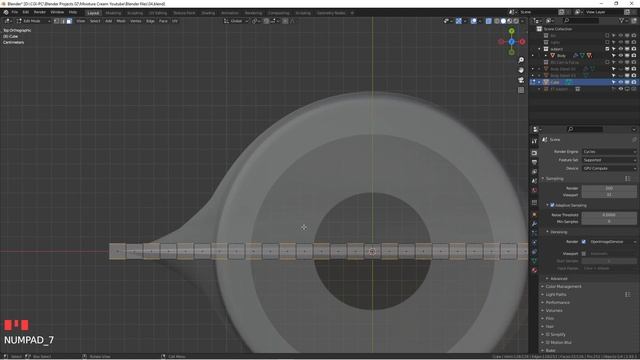Viewport: 640px width, 360px height.
Task: Expand the Volumes panel
Action: 553,311
